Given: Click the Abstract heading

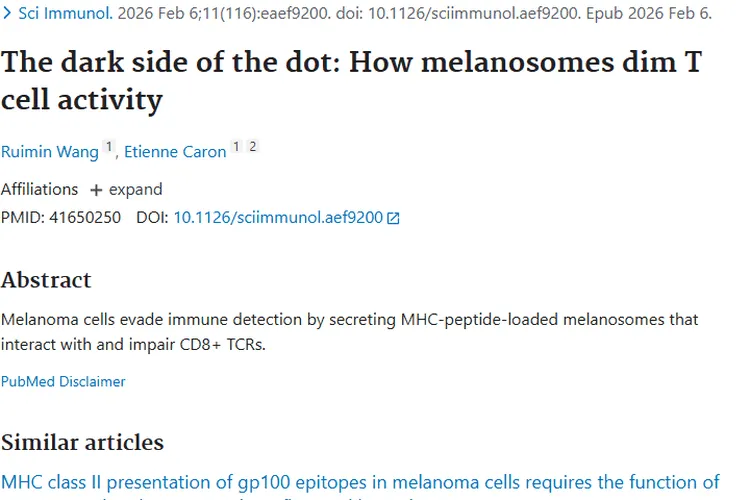Looking at the screenshot, I should point(46,280).
